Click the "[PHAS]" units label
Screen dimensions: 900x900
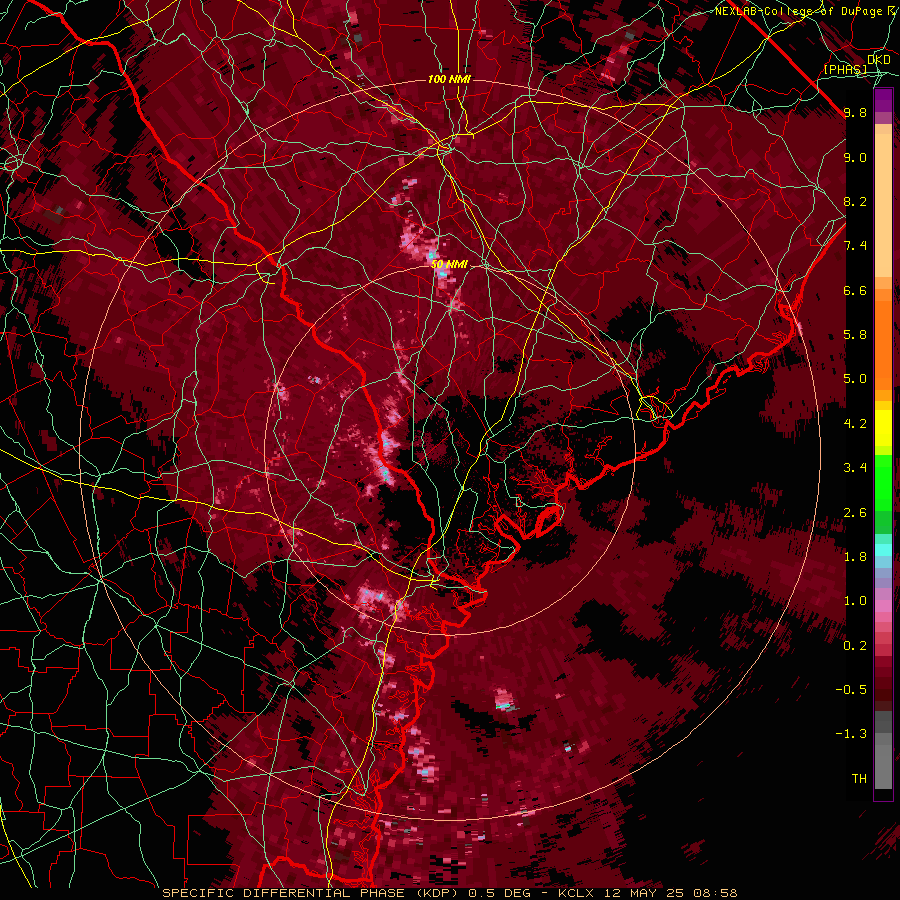845,70
